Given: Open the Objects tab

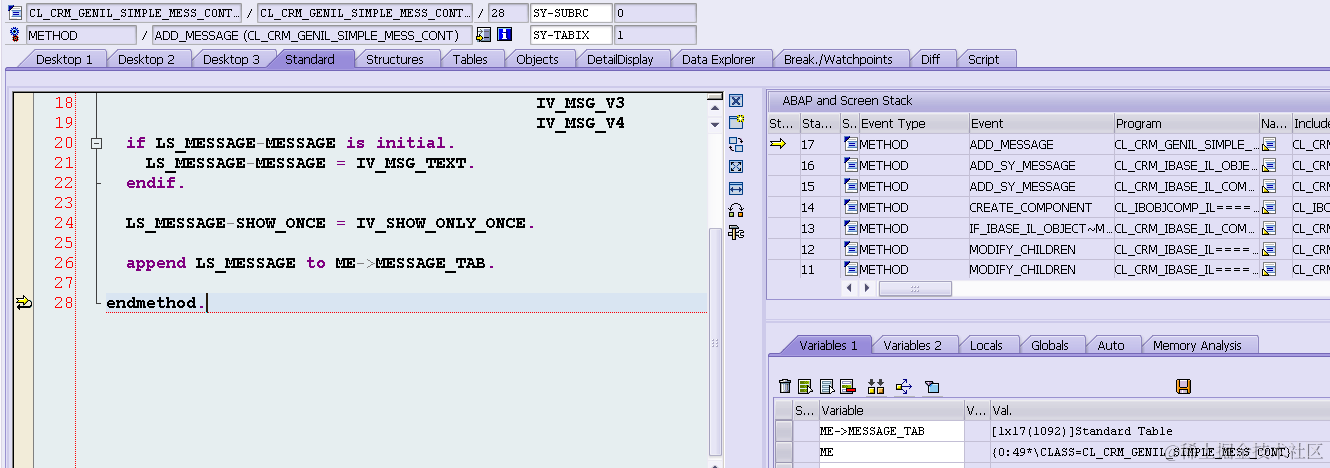Looking at the screenshot, I should (537, 59).
